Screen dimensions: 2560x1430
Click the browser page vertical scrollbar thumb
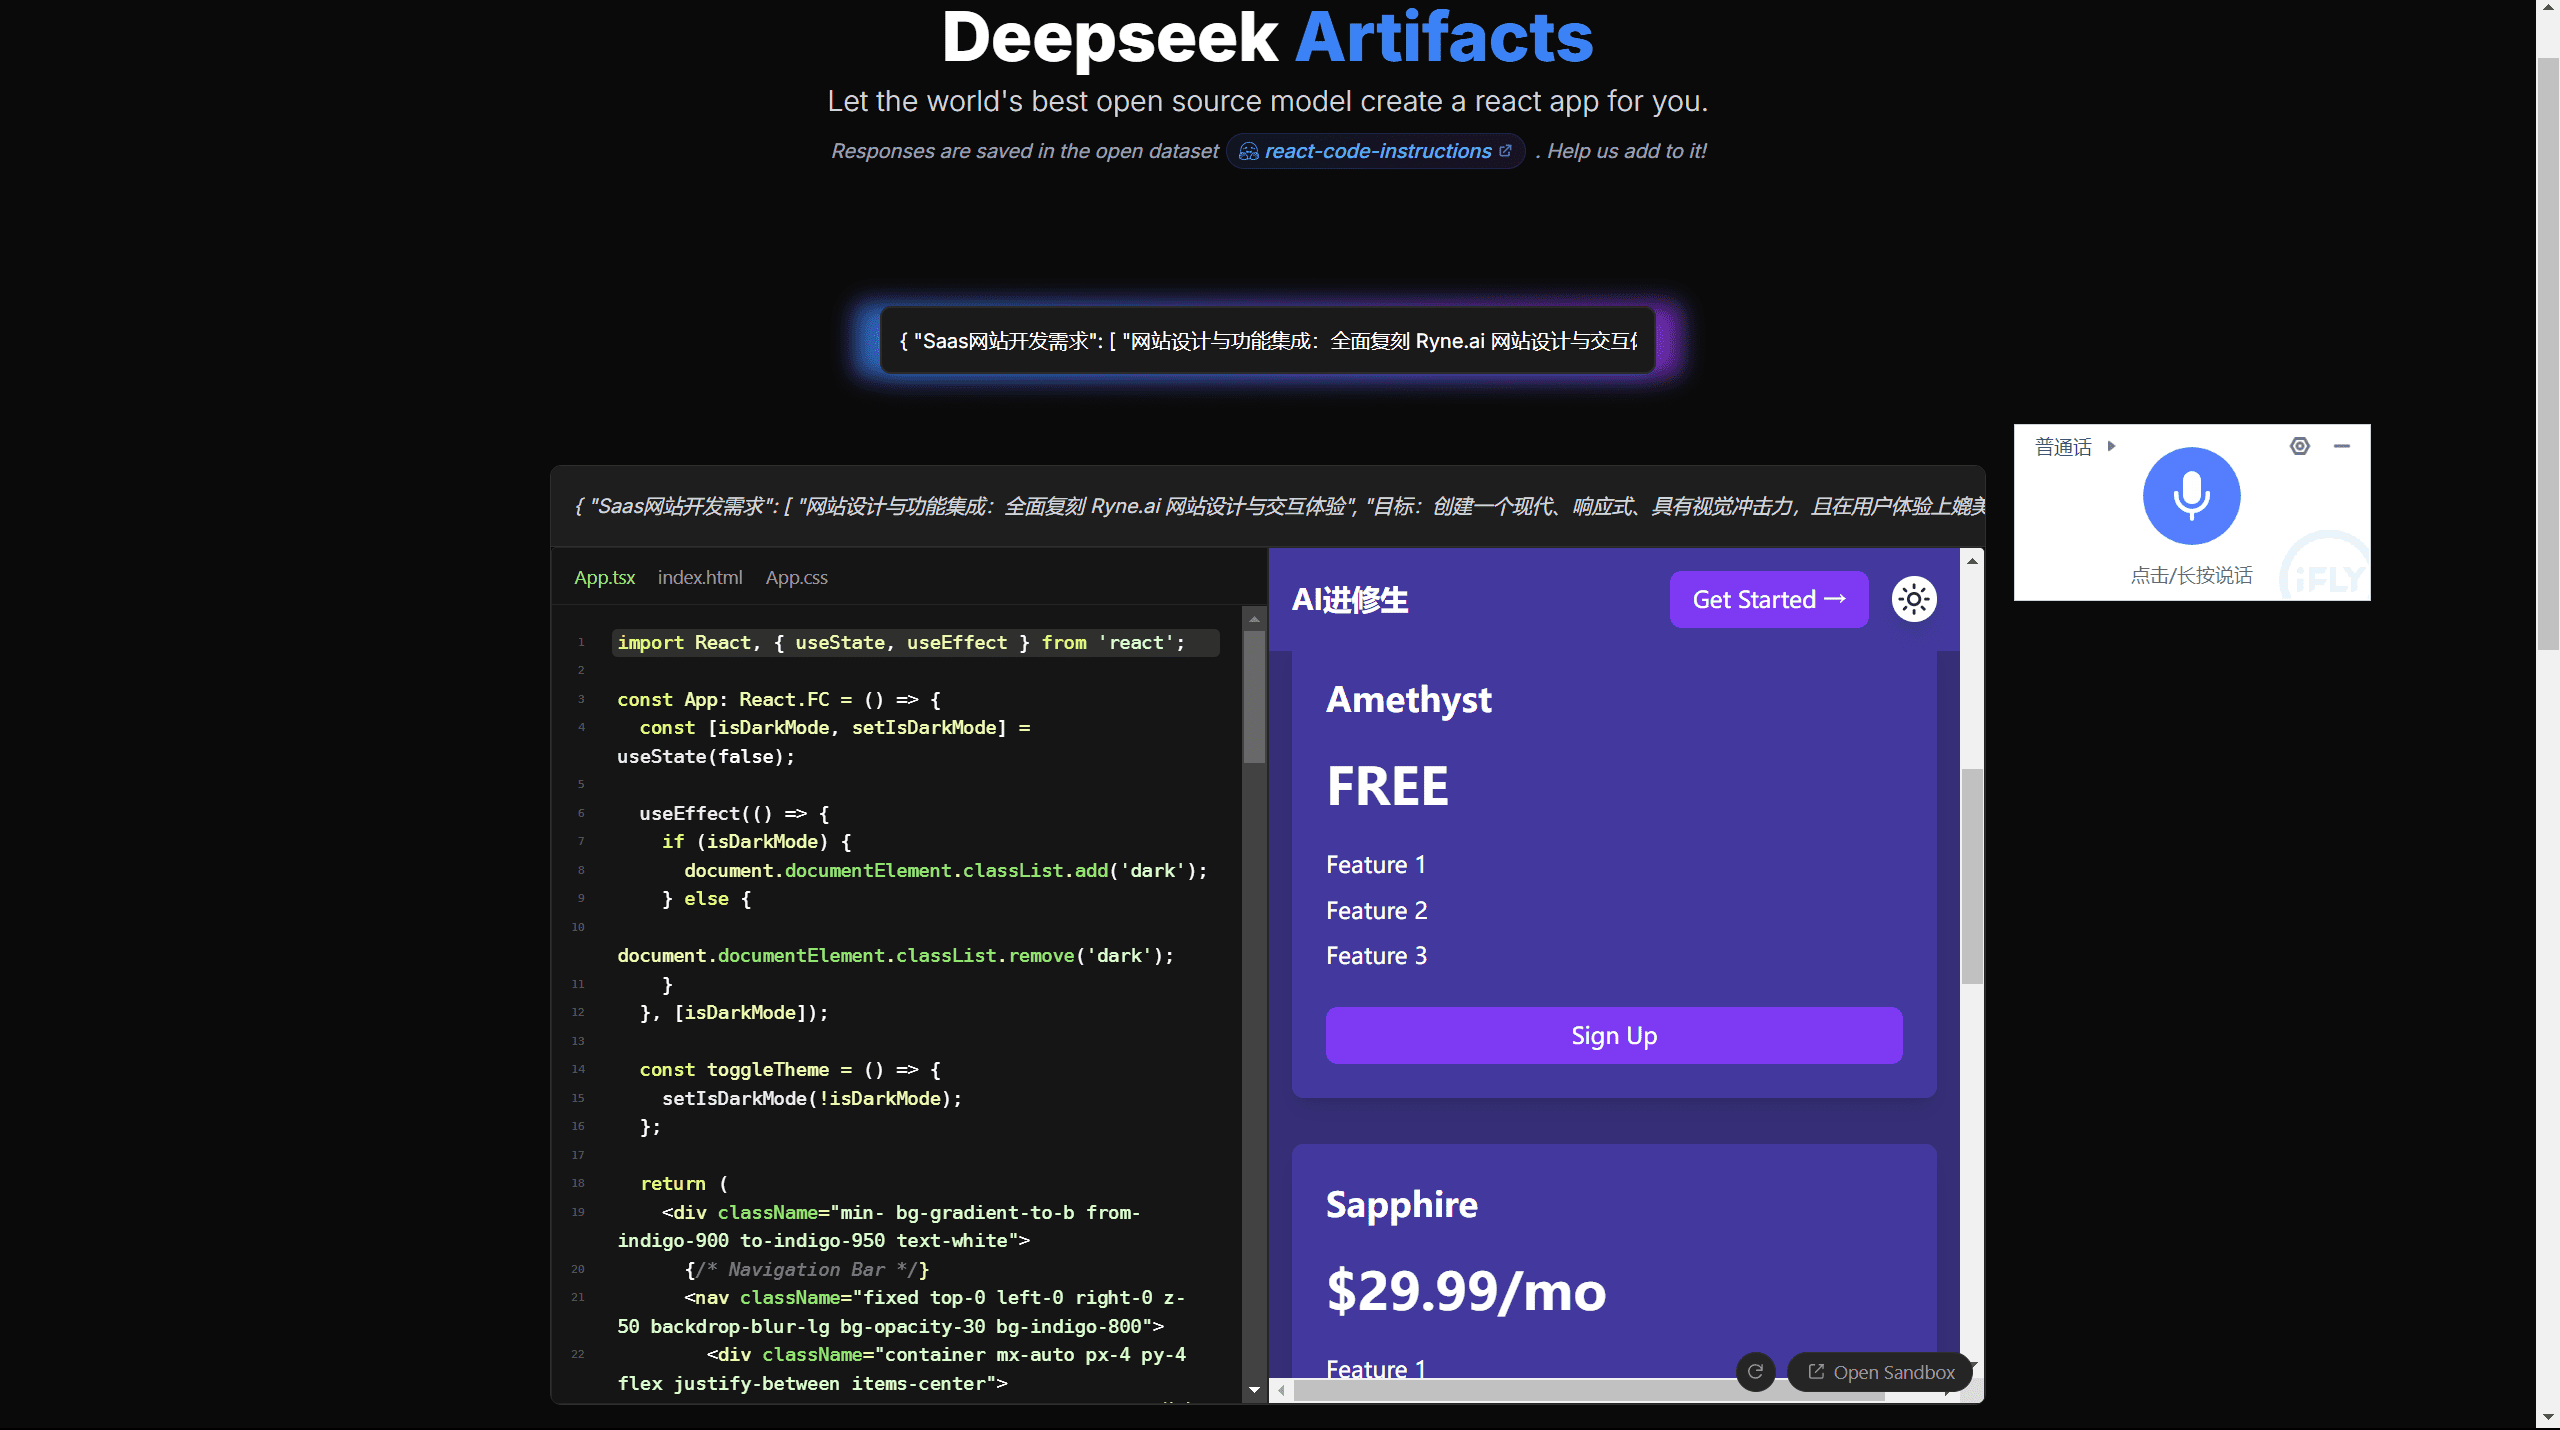tap(2548, 354)
